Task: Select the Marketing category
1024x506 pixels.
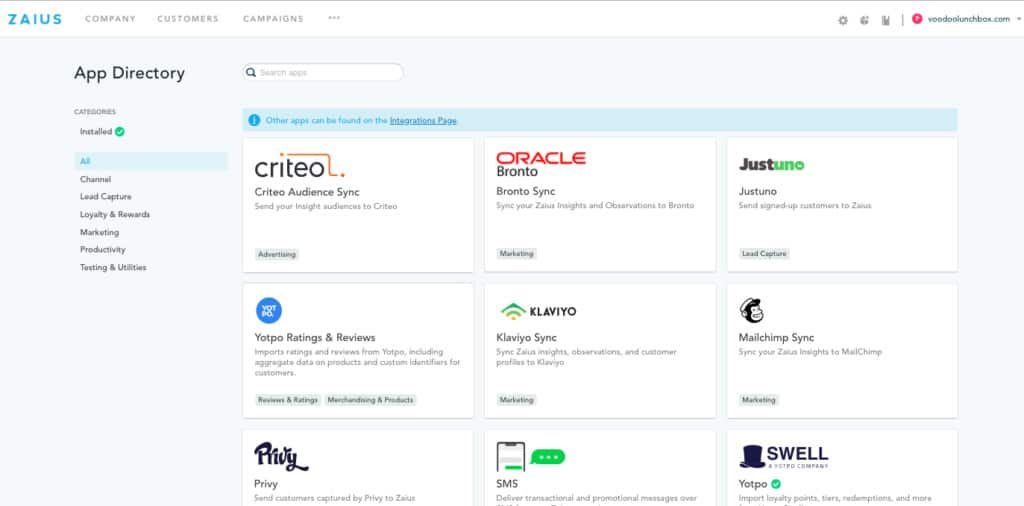Action: click(x=99, y=232)
